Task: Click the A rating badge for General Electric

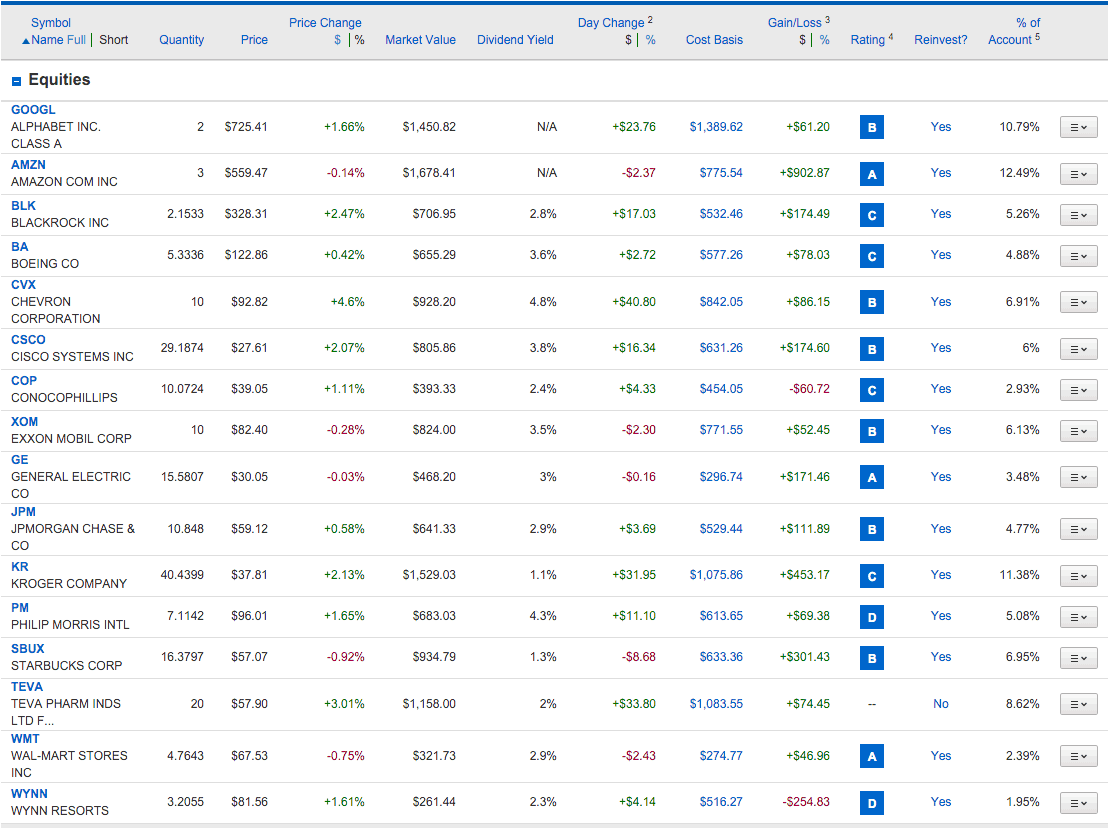Action: pyautogui.click(x=872, y=478)
